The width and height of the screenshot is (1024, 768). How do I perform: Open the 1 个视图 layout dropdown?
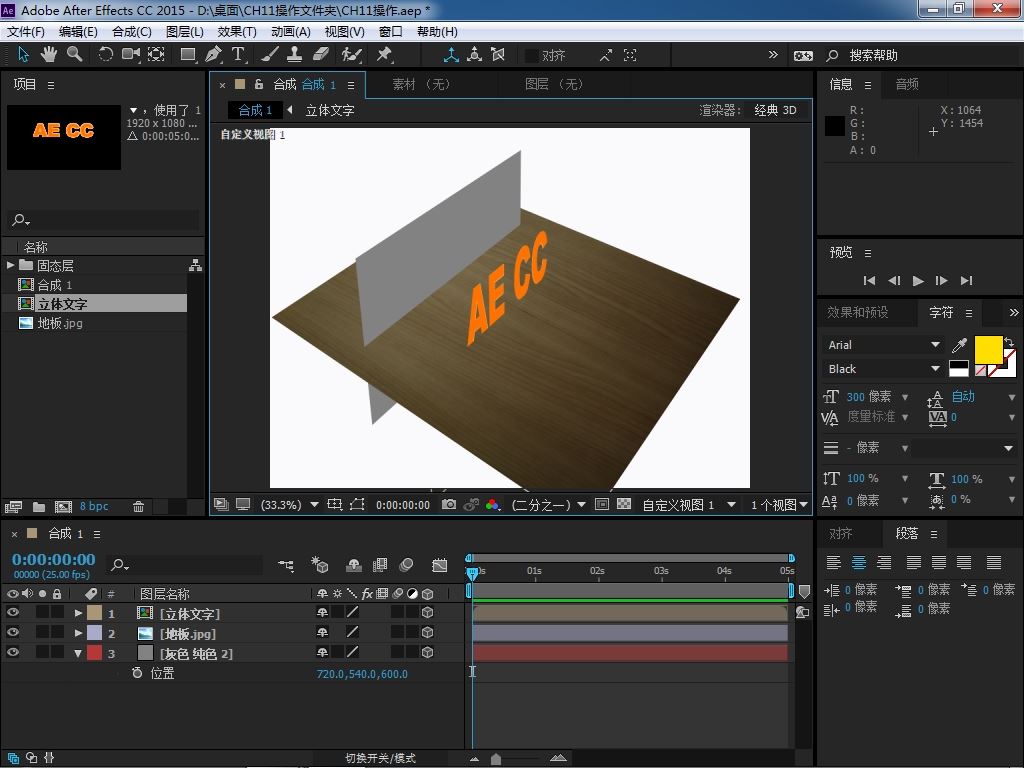click(779, 505)
